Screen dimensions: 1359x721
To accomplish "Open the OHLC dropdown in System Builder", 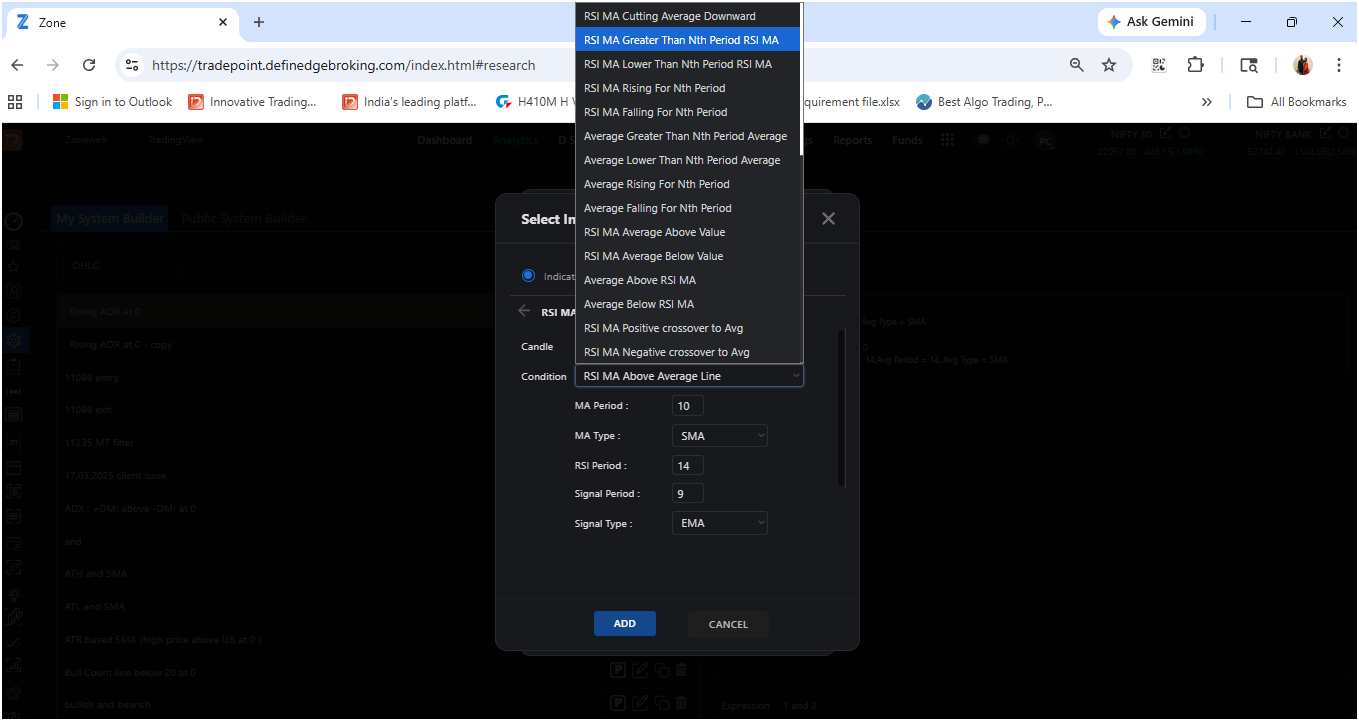I will [124, 266].
